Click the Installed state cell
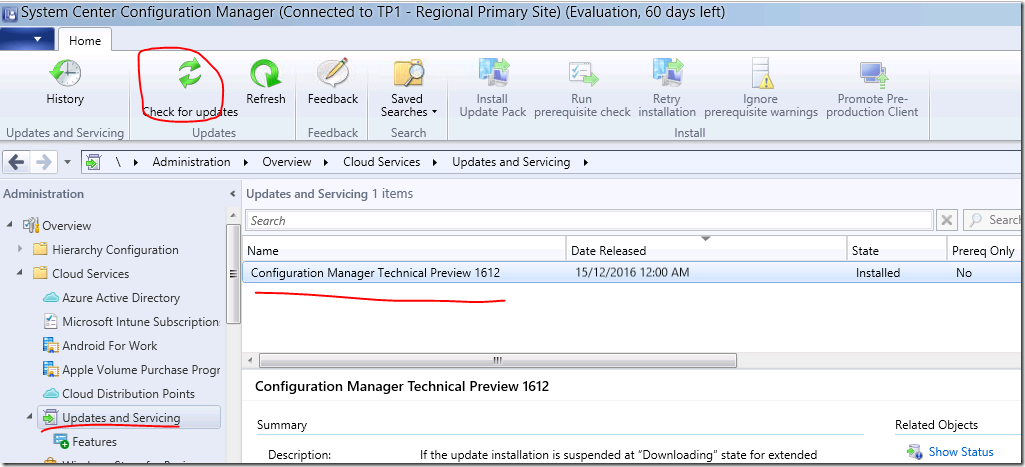This screenshot has width=1025, height=467. coord(878,273)
